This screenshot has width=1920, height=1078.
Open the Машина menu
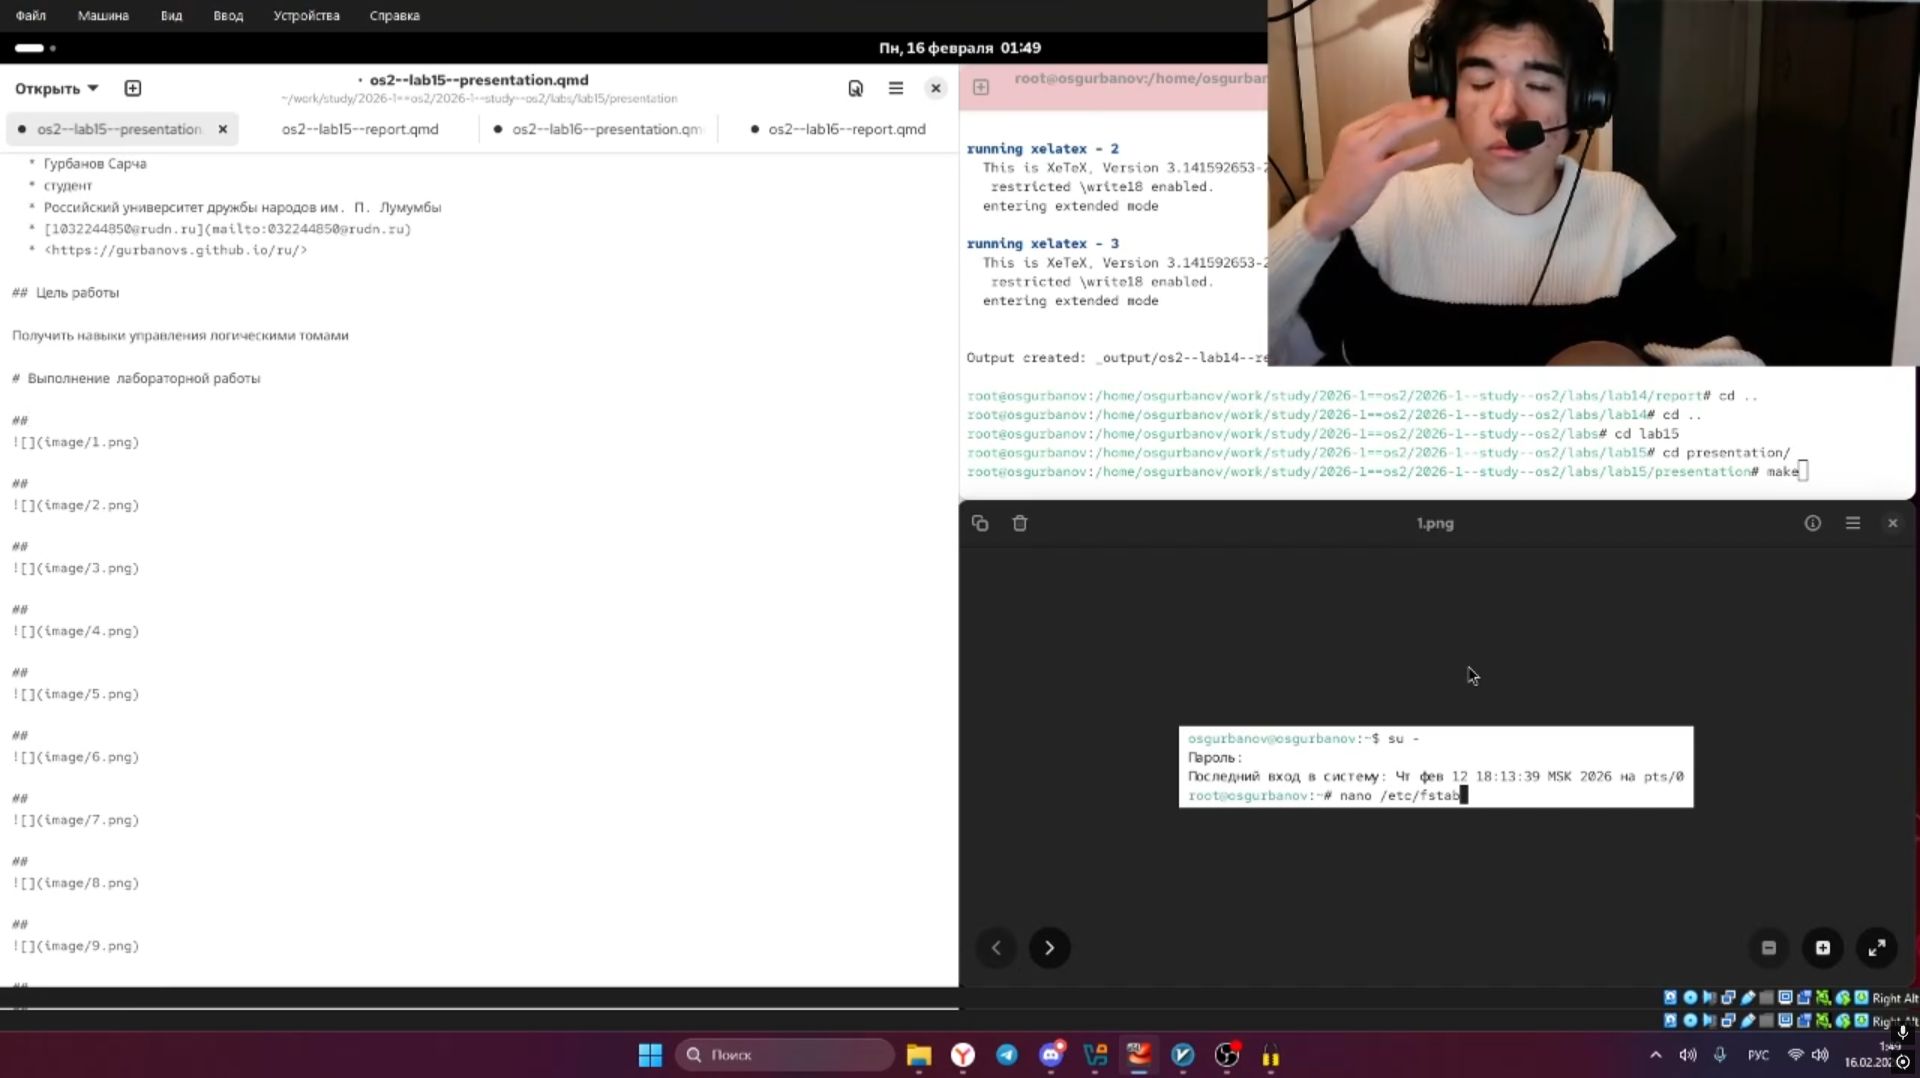click(103, 16)
